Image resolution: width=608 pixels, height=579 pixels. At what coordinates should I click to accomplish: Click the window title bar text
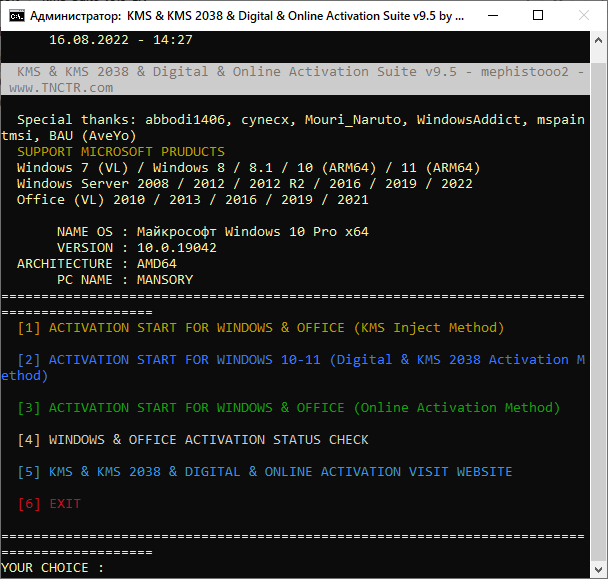[240, 16]
